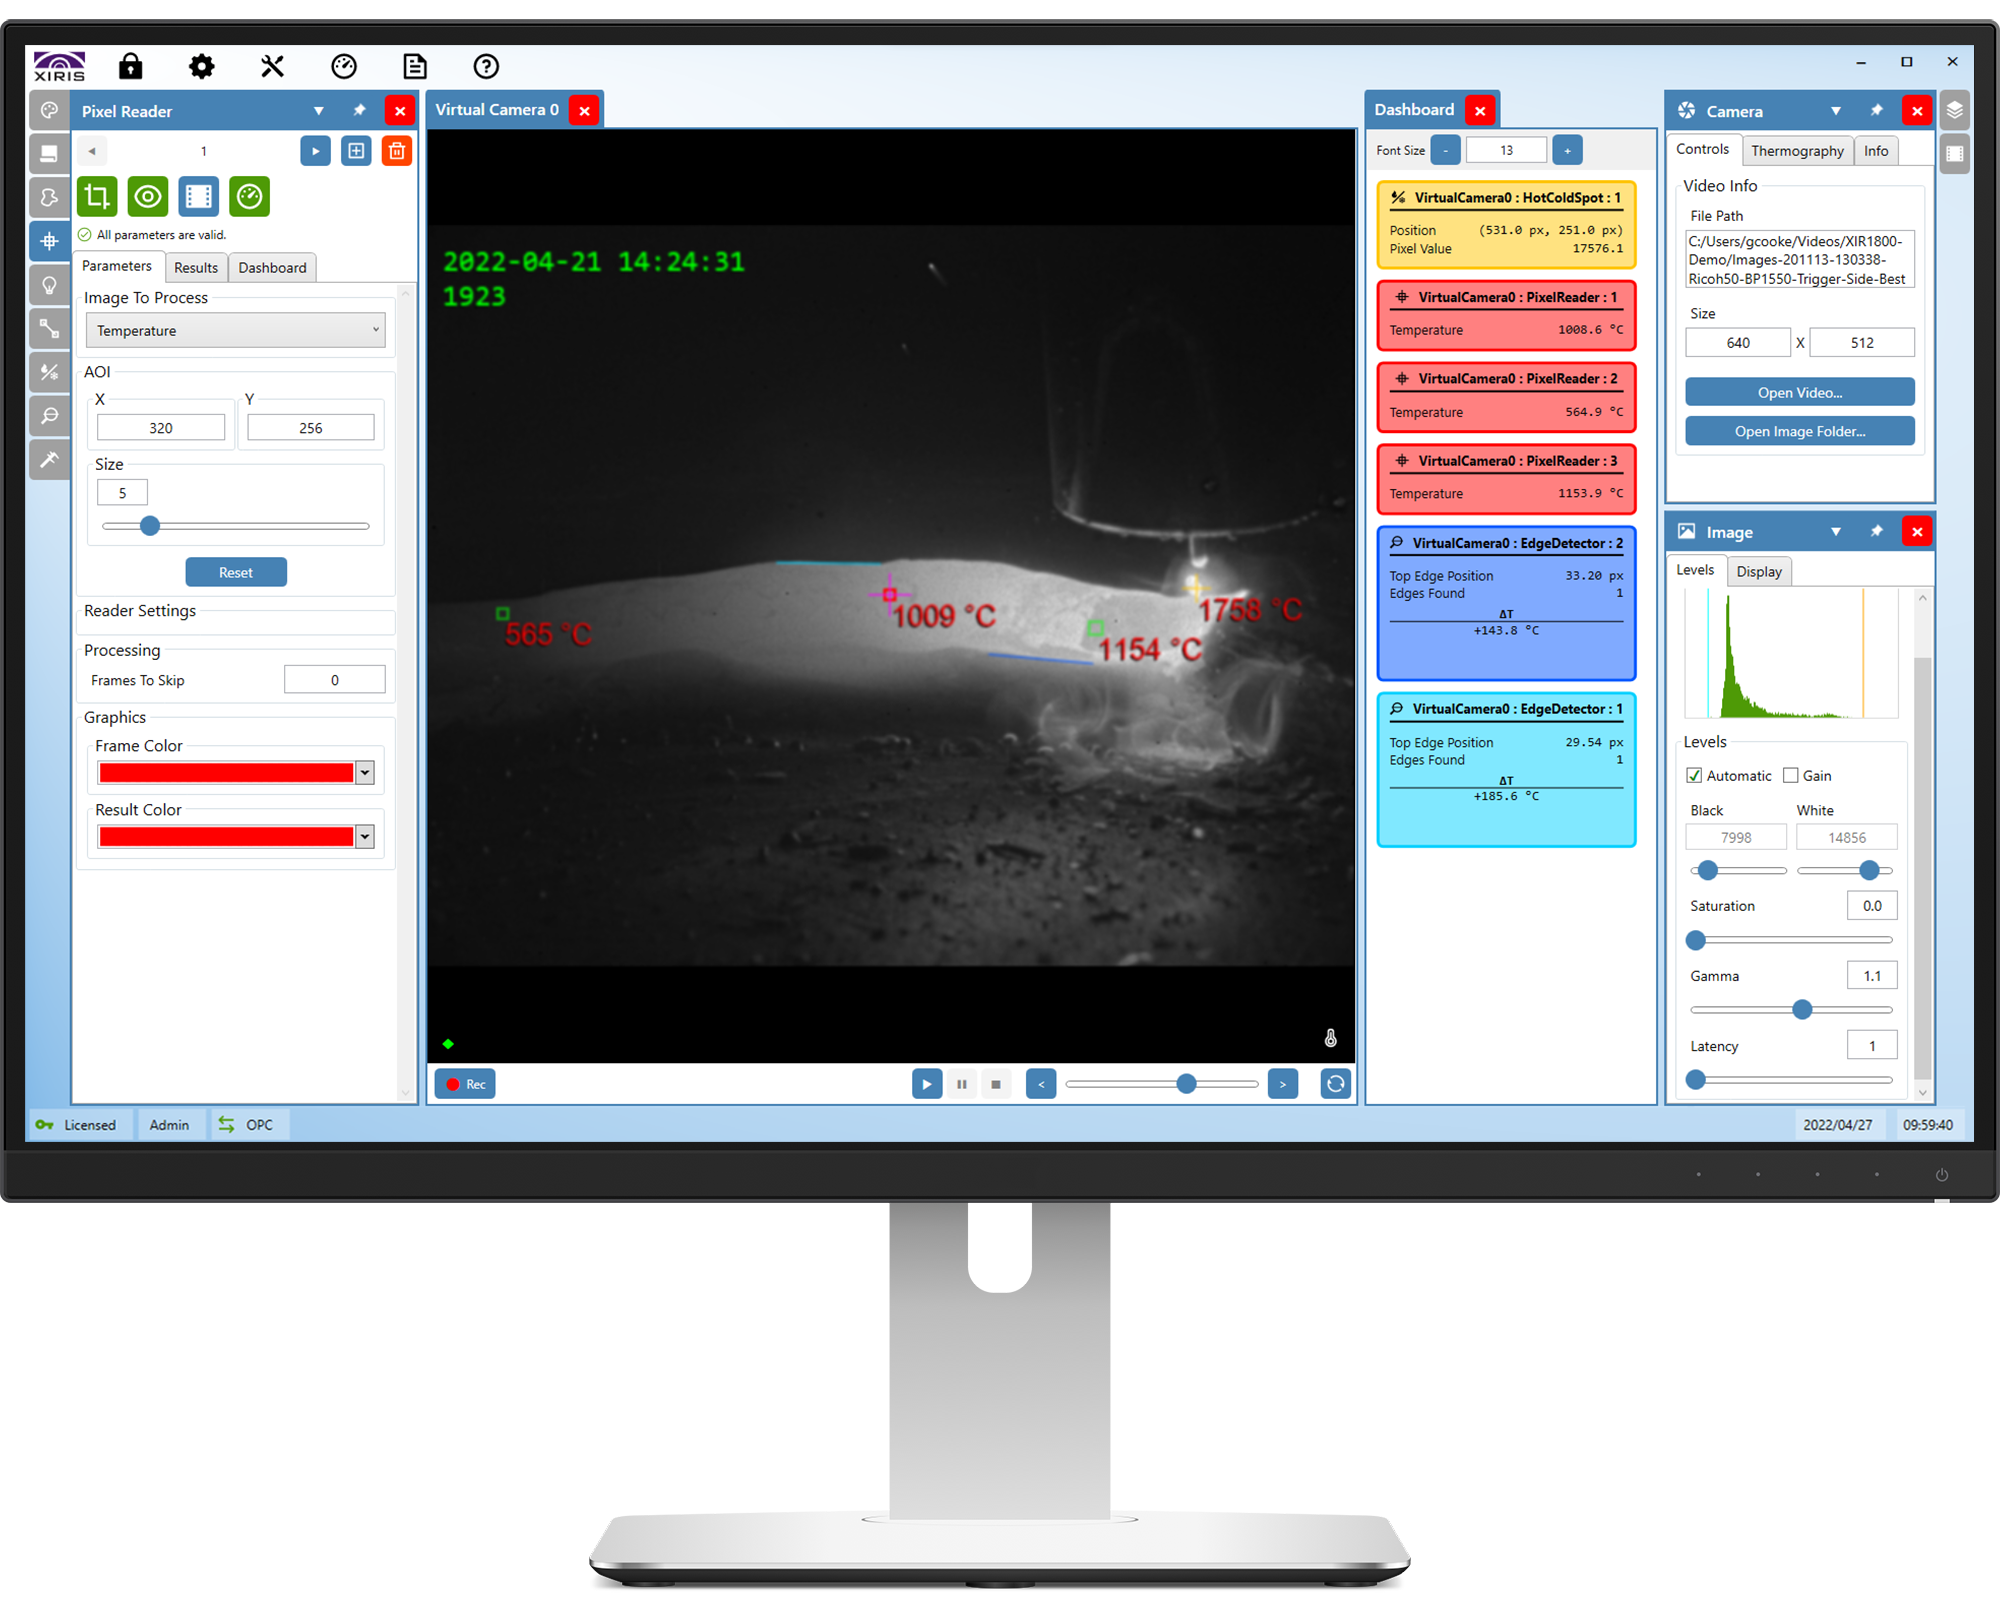
Task: Switch to Thermography tab in Camera panel
Action: (x=1798, y=148)
